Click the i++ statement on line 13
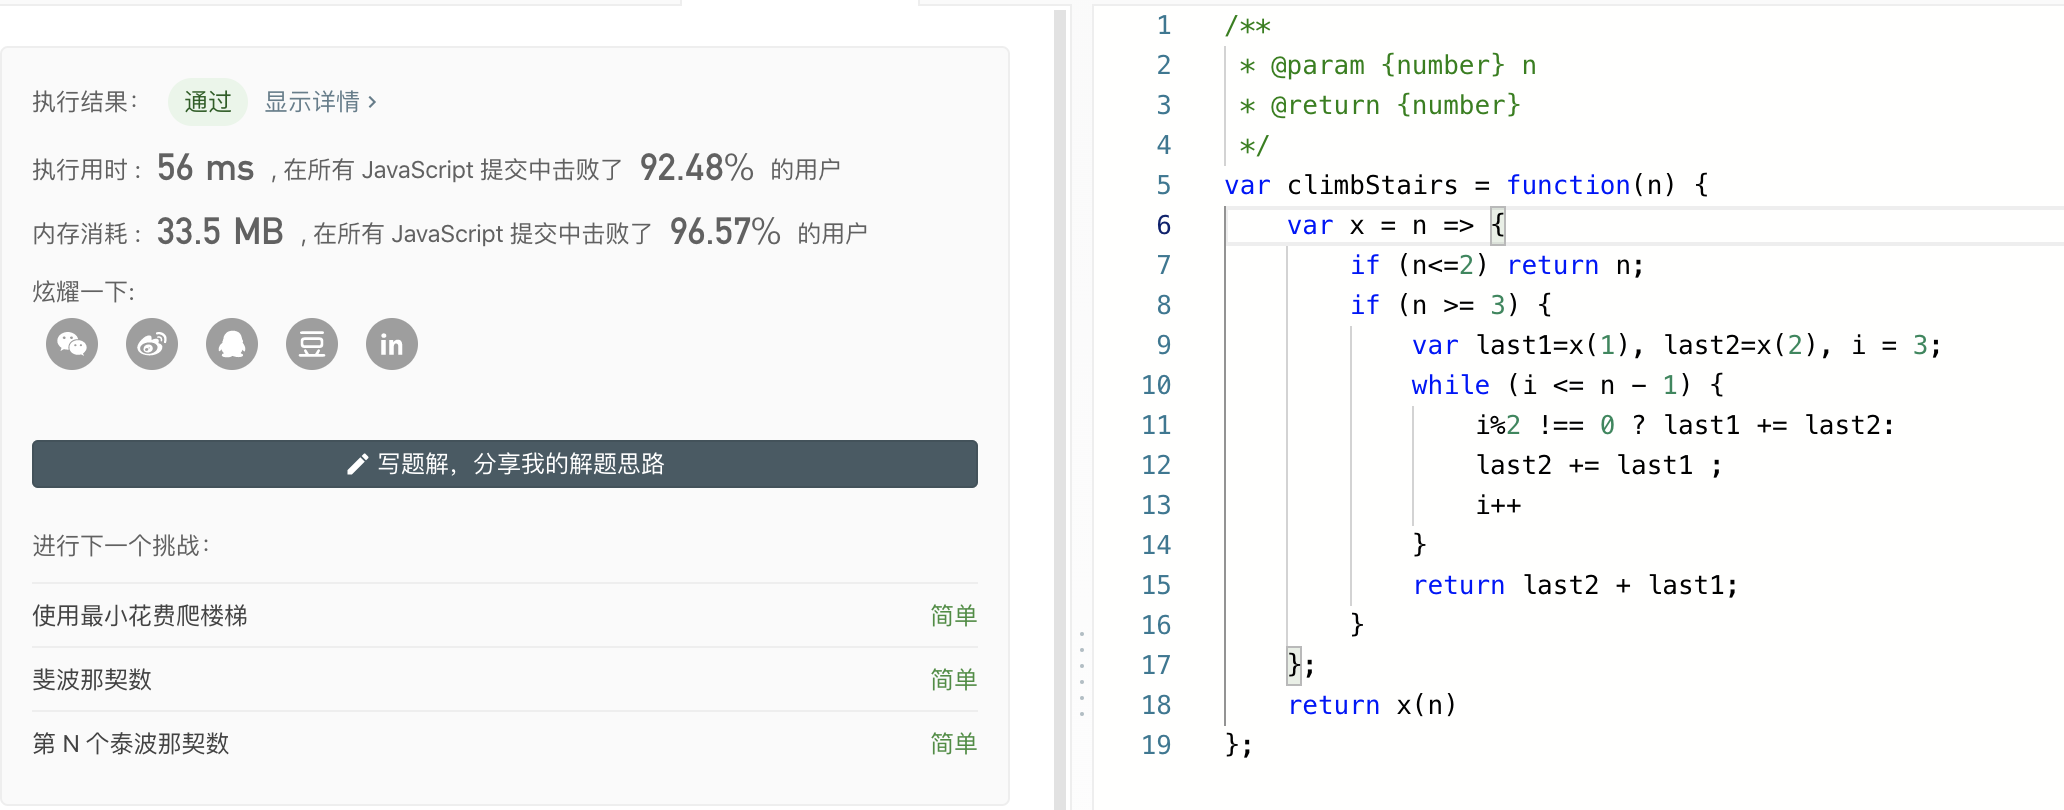 pyautogui.click(x=1498, y=505)
